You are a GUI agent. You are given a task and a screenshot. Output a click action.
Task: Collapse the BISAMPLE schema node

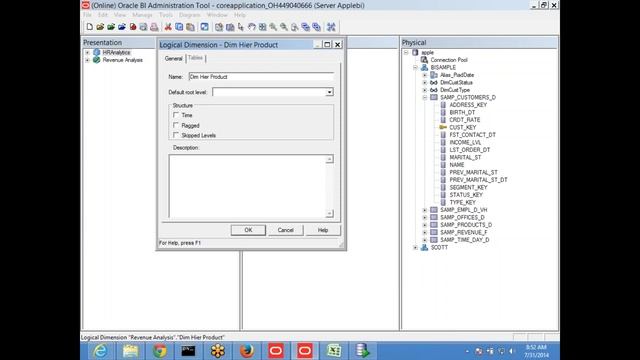[416, 67]
